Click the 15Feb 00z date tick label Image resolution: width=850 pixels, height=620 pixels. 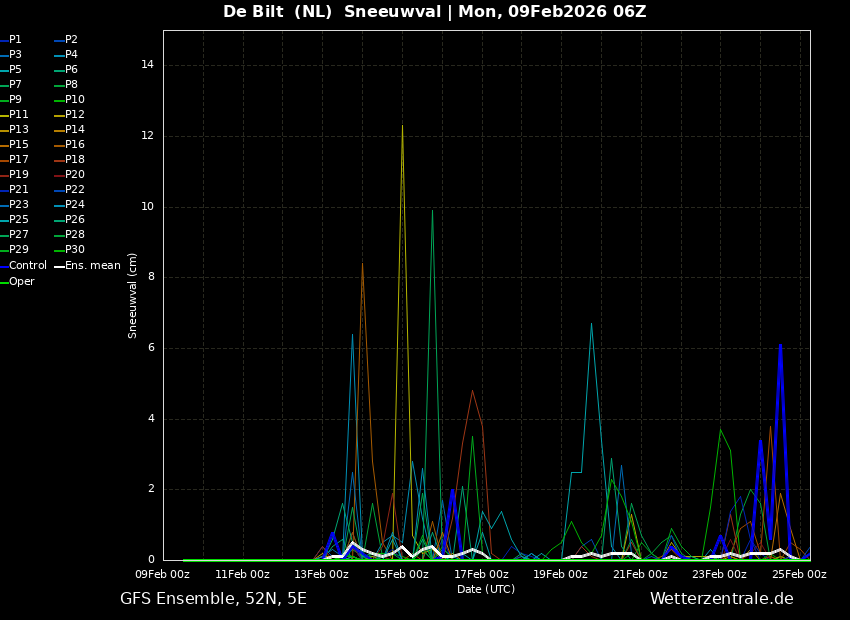pyautogui.click(x=402, y=575)
